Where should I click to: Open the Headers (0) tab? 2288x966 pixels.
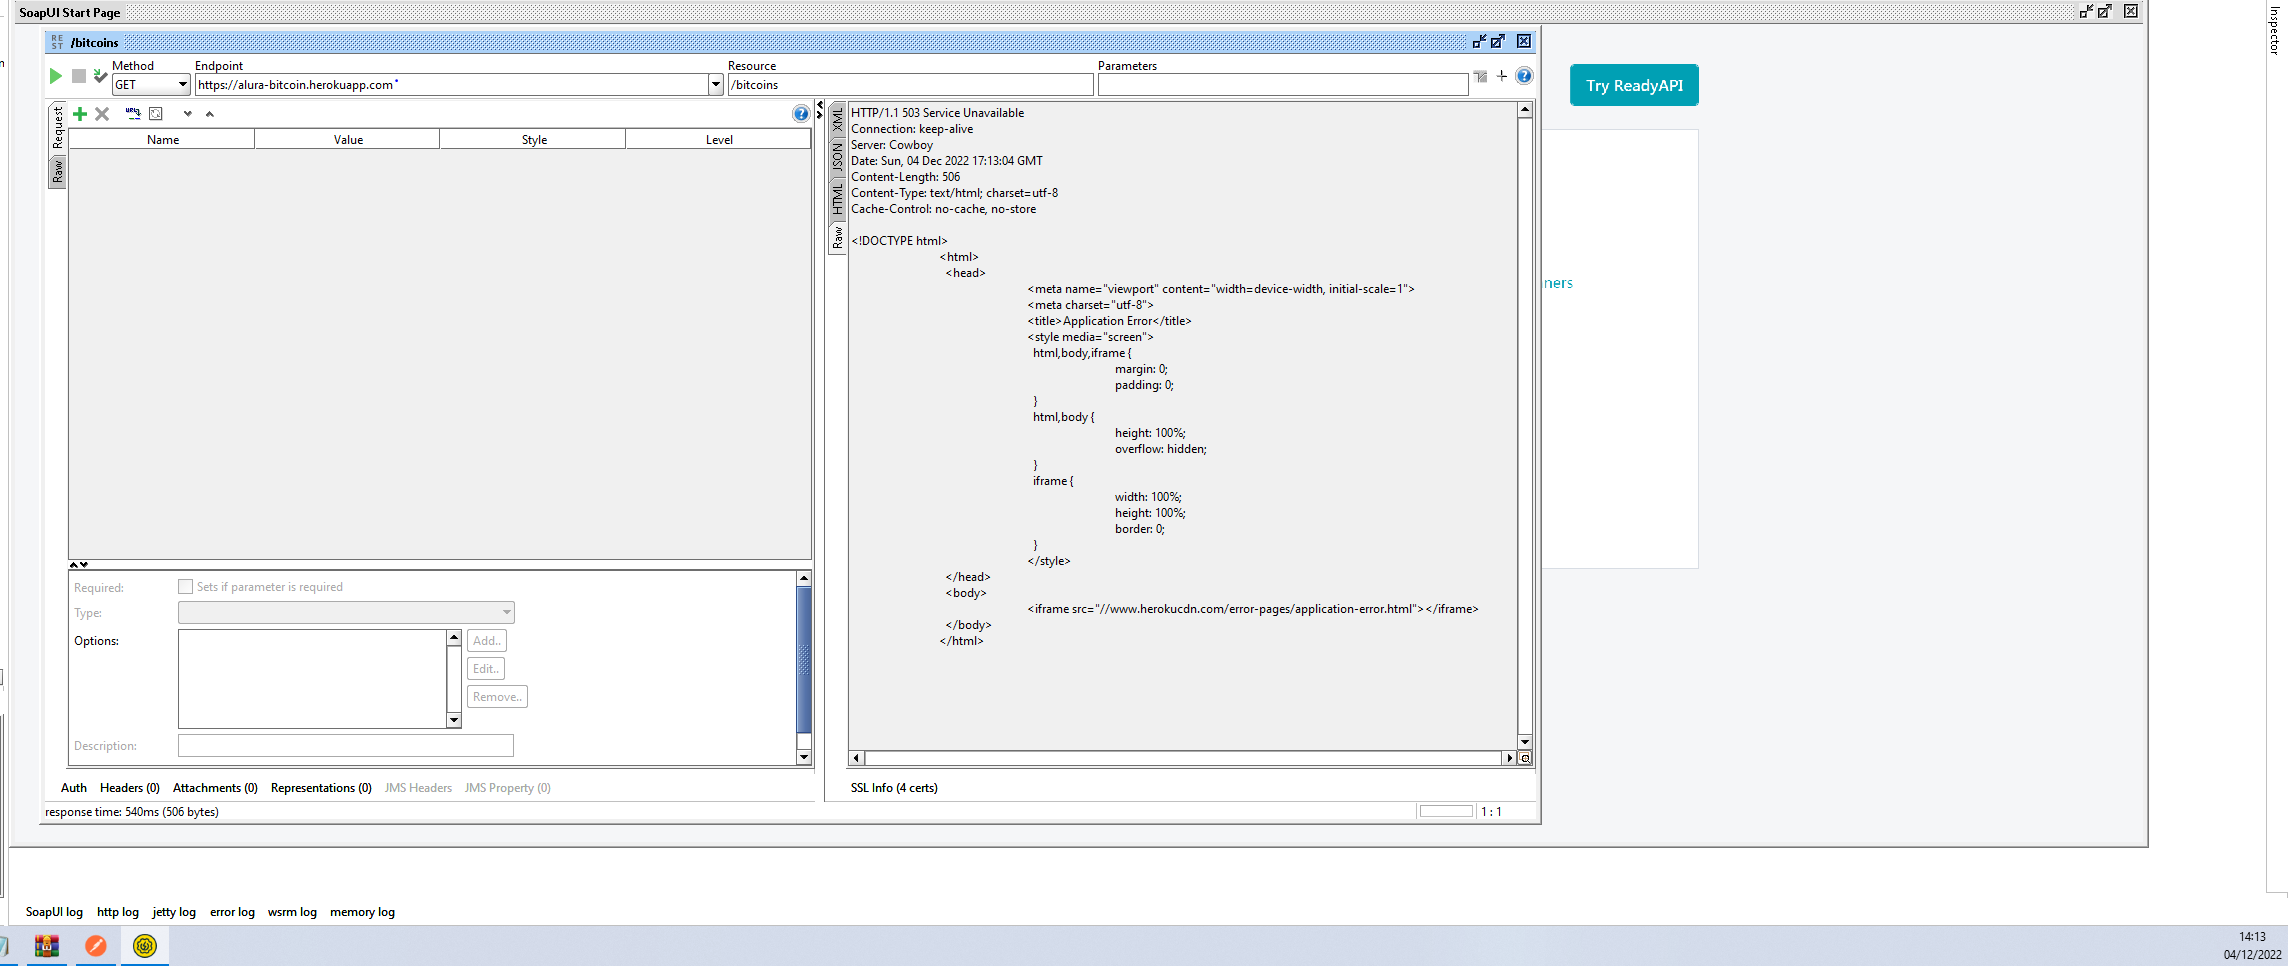130,788
